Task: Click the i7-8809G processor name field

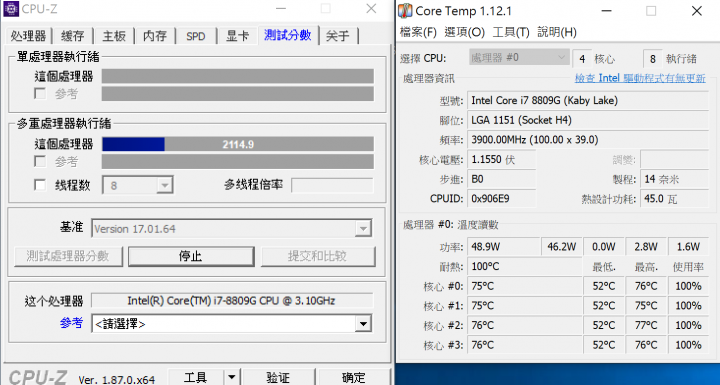Action: pyautogui.click(x=232, y=301)
